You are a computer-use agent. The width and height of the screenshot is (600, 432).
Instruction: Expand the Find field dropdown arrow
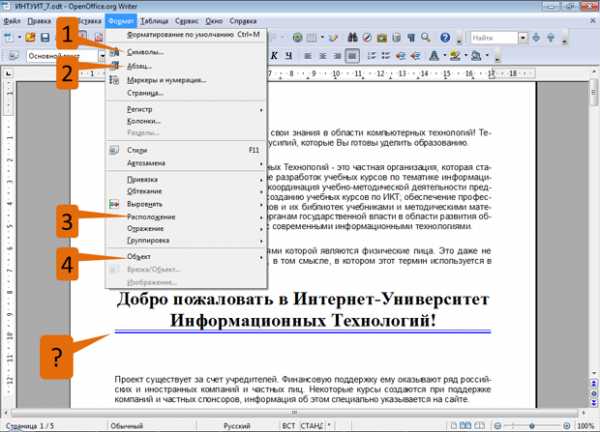(x=523, y=37)
